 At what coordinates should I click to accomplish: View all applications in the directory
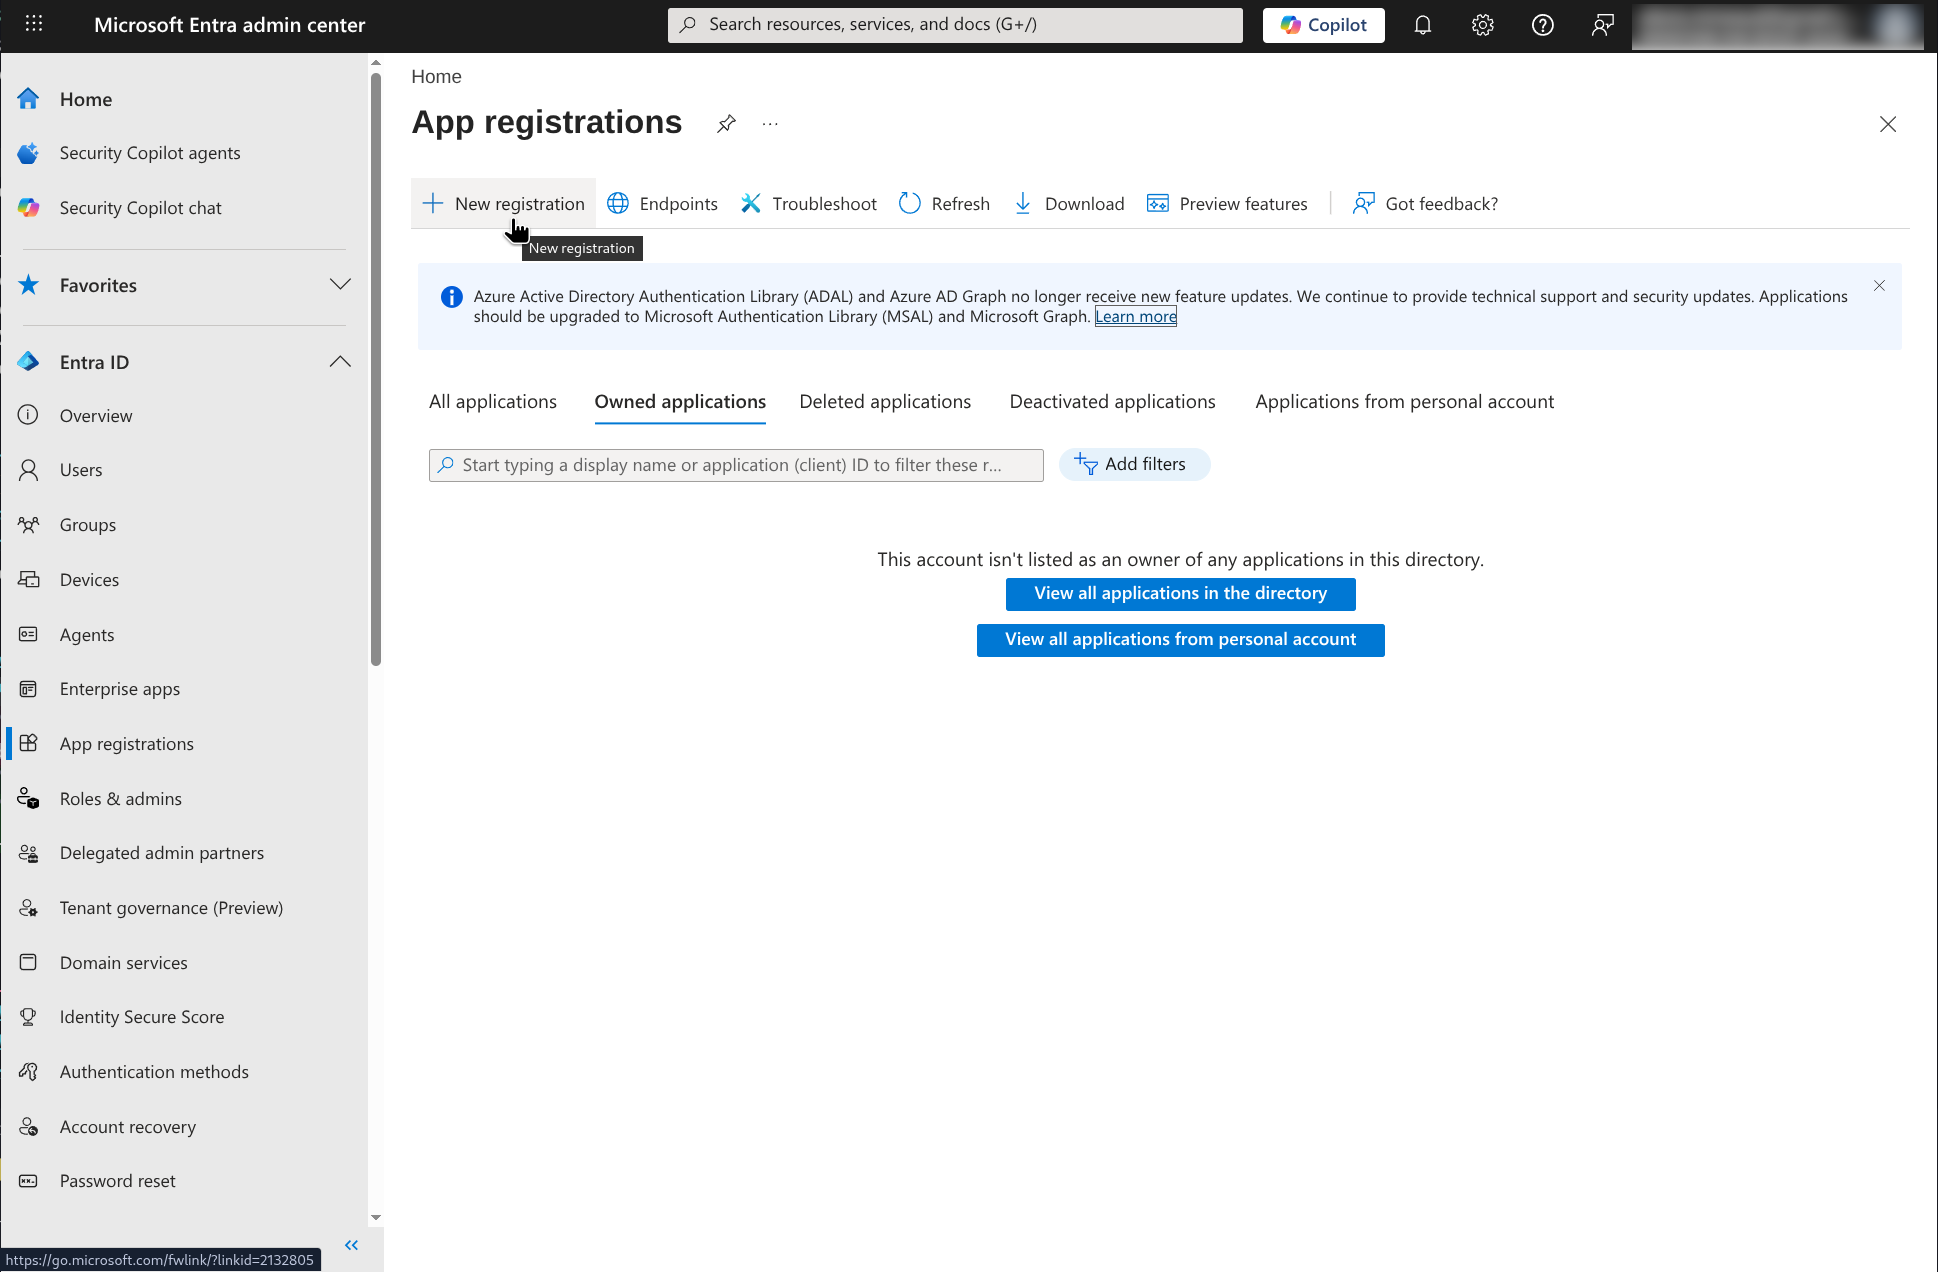(x=1180, y=594)
